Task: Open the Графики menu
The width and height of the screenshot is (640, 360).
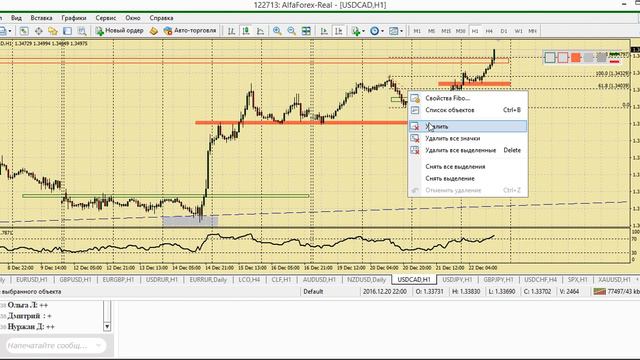Action: [74, 18]
